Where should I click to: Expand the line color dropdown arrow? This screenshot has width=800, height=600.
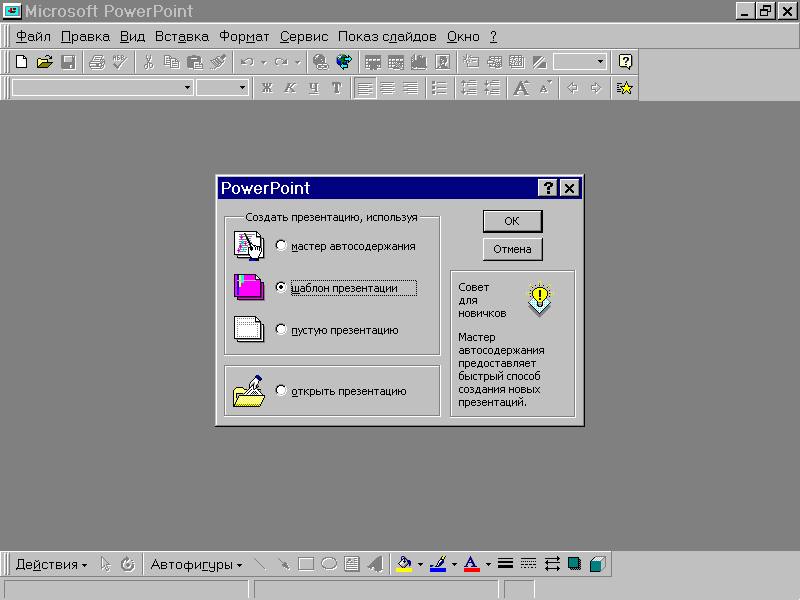point(454,564)
